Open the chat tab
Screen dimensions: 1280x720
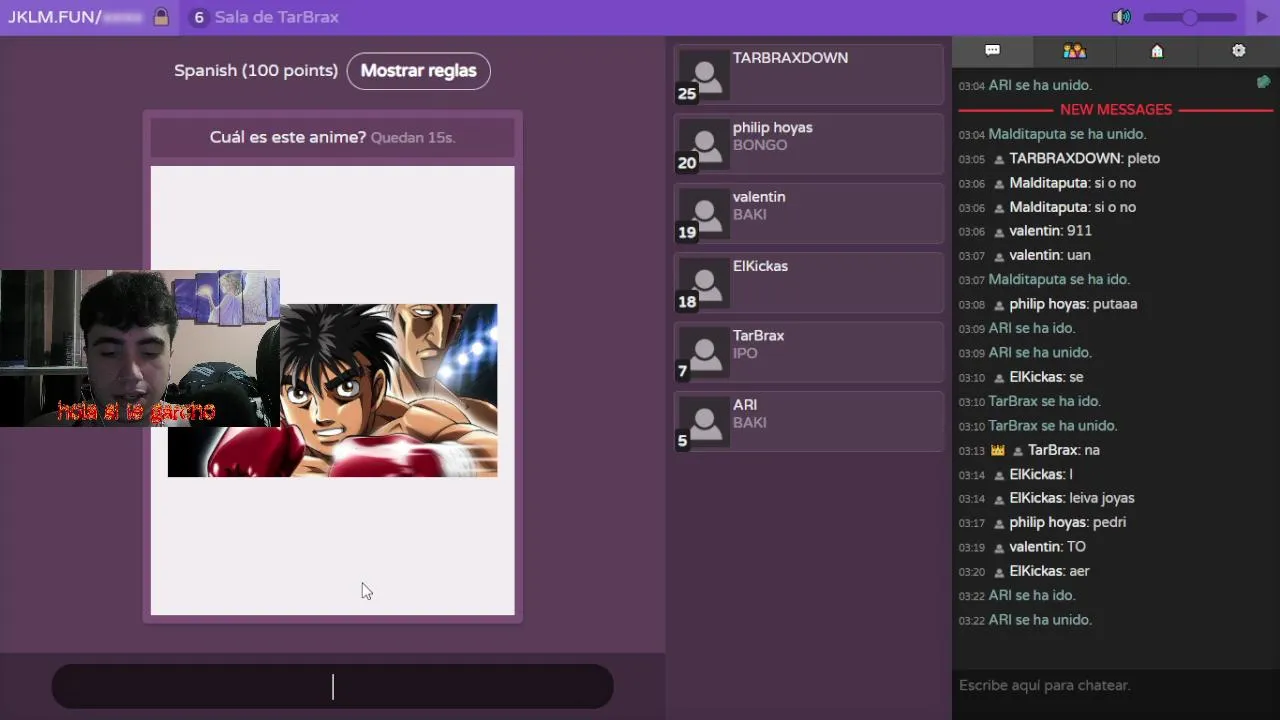pyautogui.click(x=992, y=51)
